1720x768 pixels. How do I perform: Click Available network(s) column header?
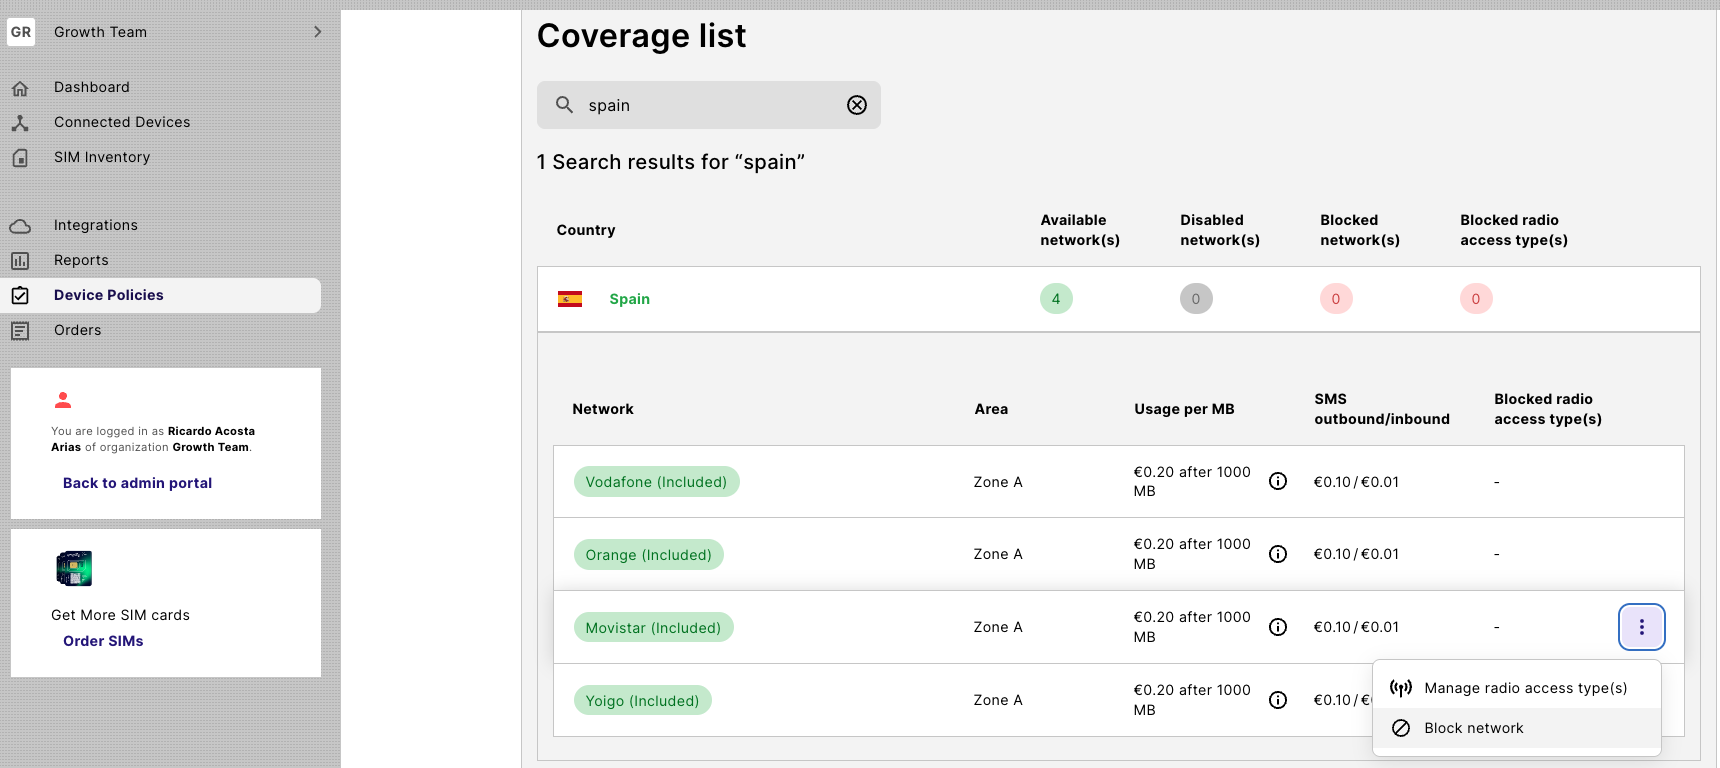click(1080, 230)
